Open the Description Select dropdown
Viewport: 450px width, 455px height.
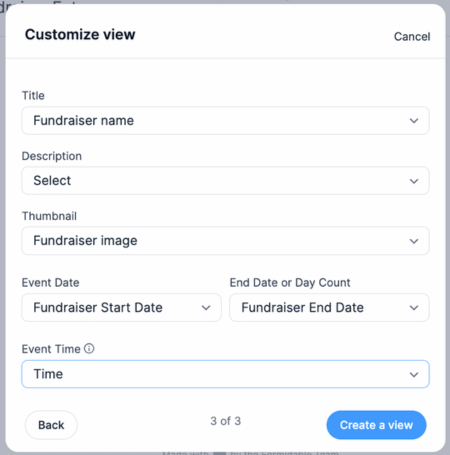(x=225, y=181)
